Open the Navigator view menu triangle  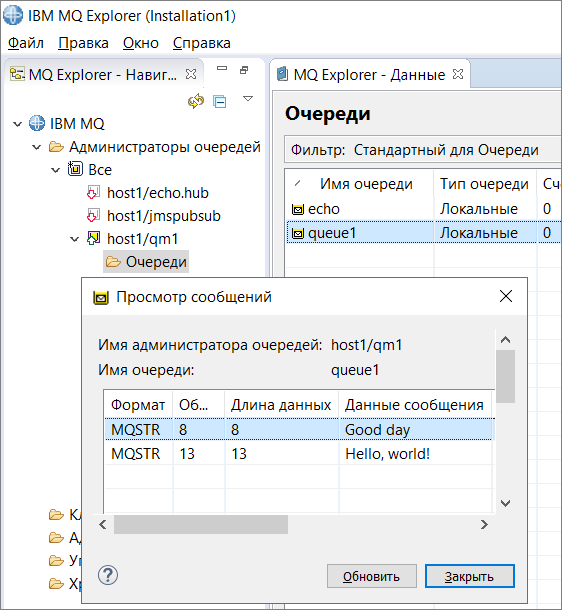(248, 99)
